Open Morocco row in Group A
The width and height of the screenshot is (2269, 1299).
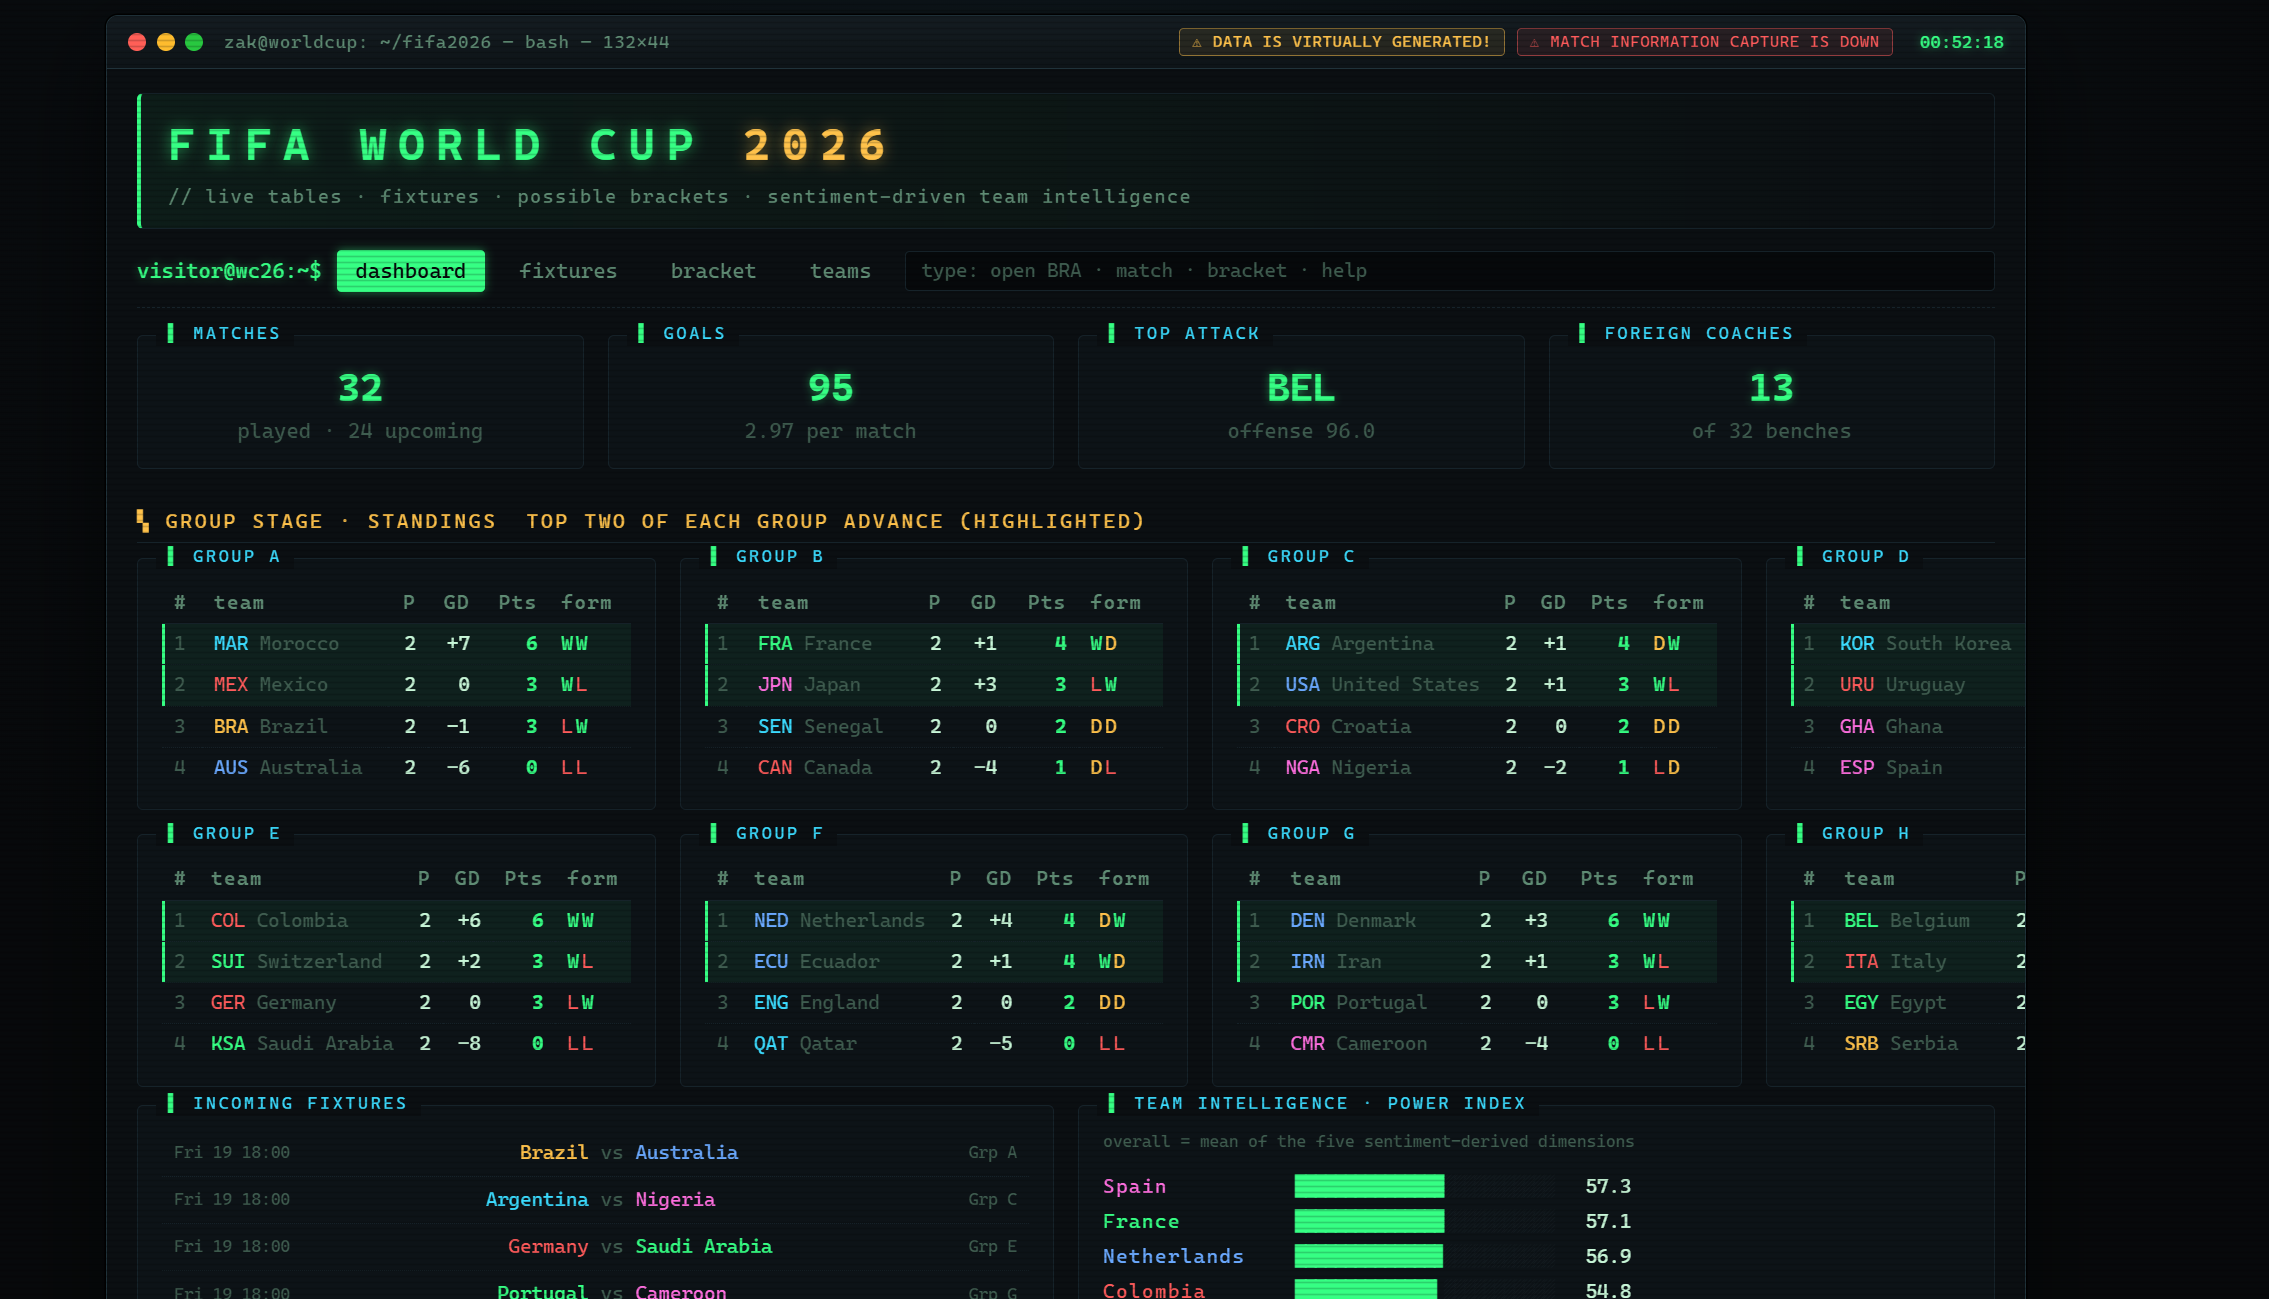(397, 644)
